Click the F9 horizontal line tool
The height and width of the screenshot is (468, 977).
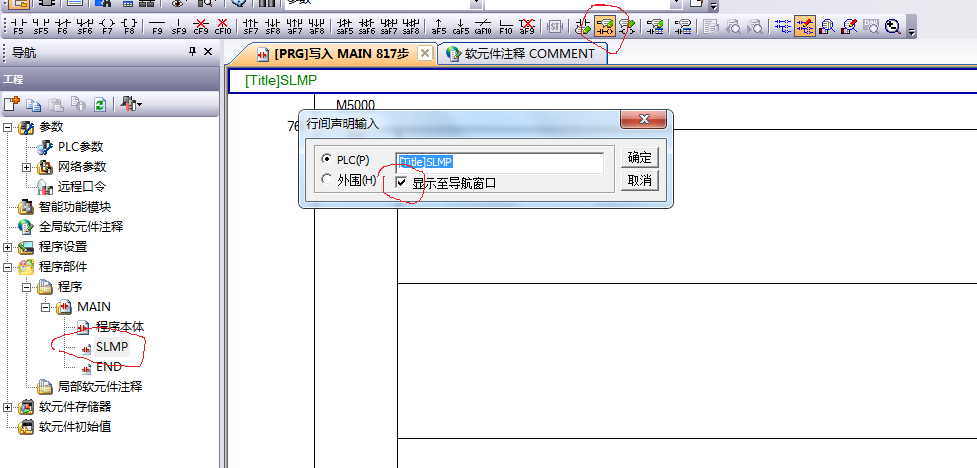pos(158,26)
